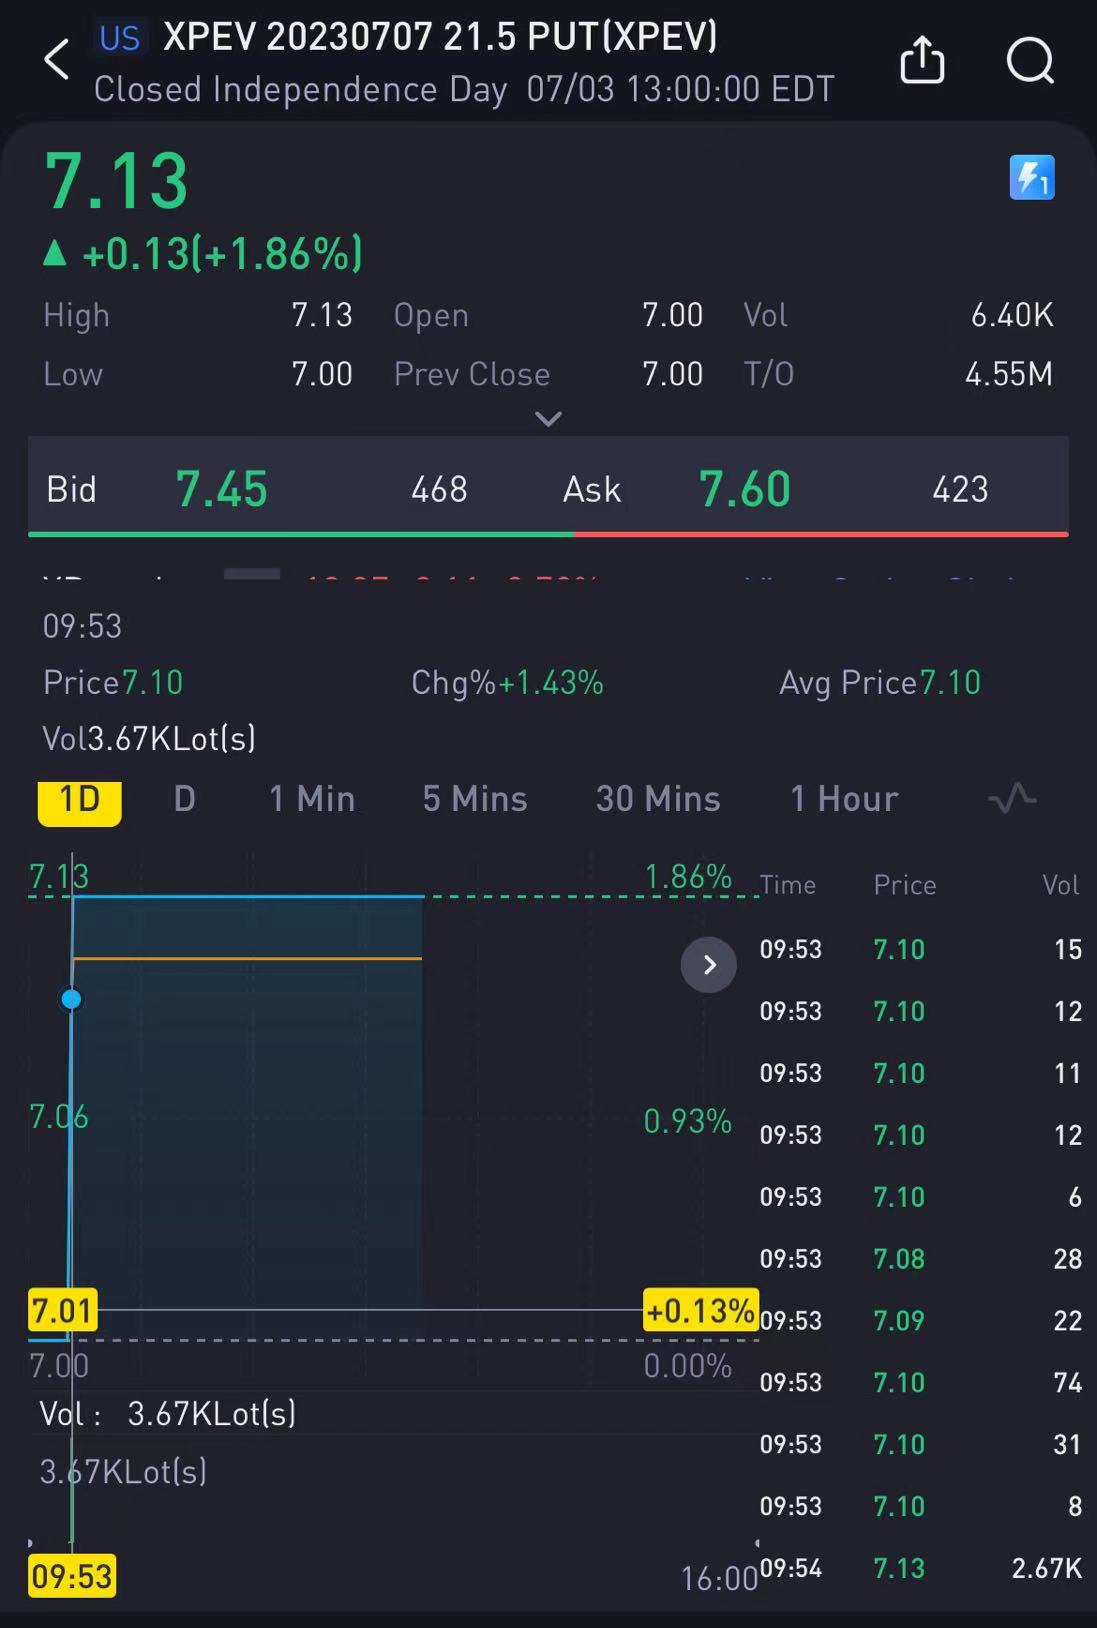The height and width of the screenshot is (1628, 1097).
Task: Tap the Ask price 7.60
Action: [x=745, y=489]
